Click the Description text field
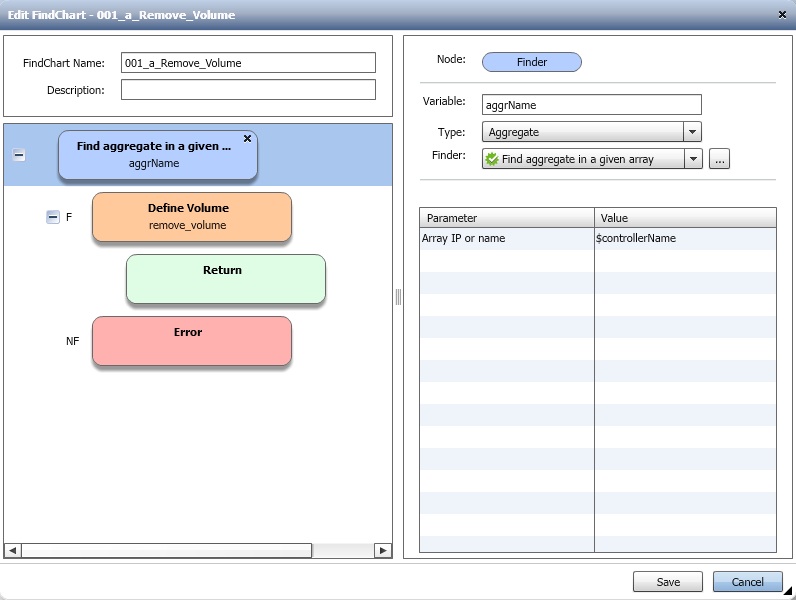The width and height of the screenshot is (796, 600). [248, 90]
